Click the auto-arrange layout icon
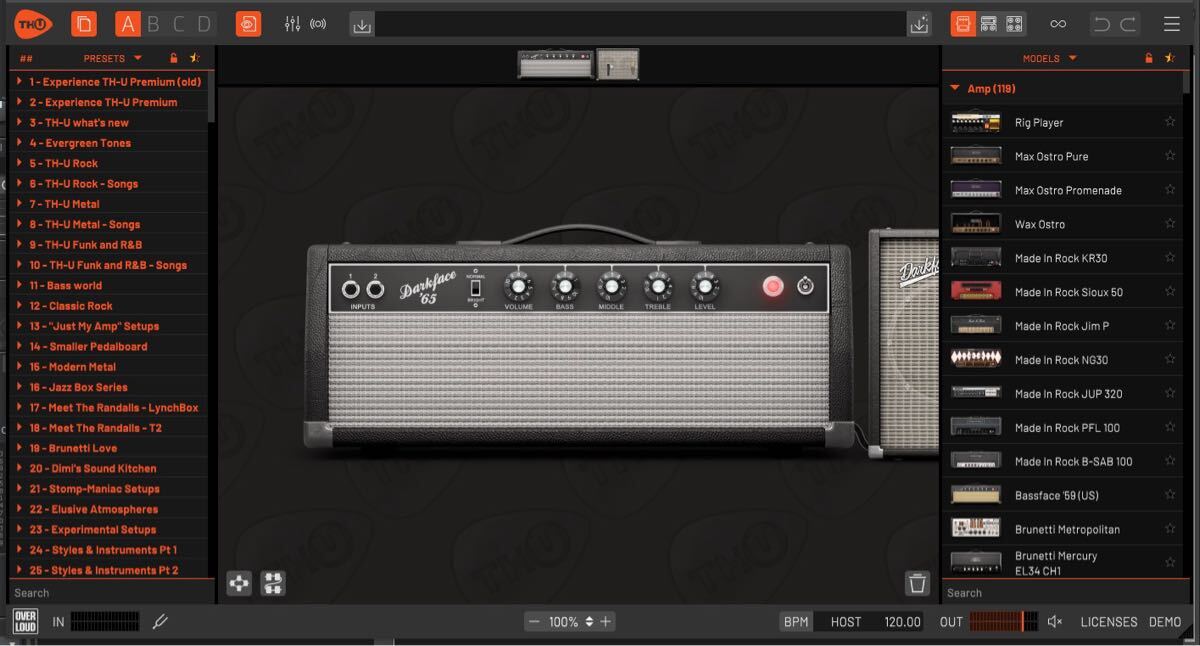Image resolution: width=1200 pixels, height=646 pixels. tap(273, 583)
